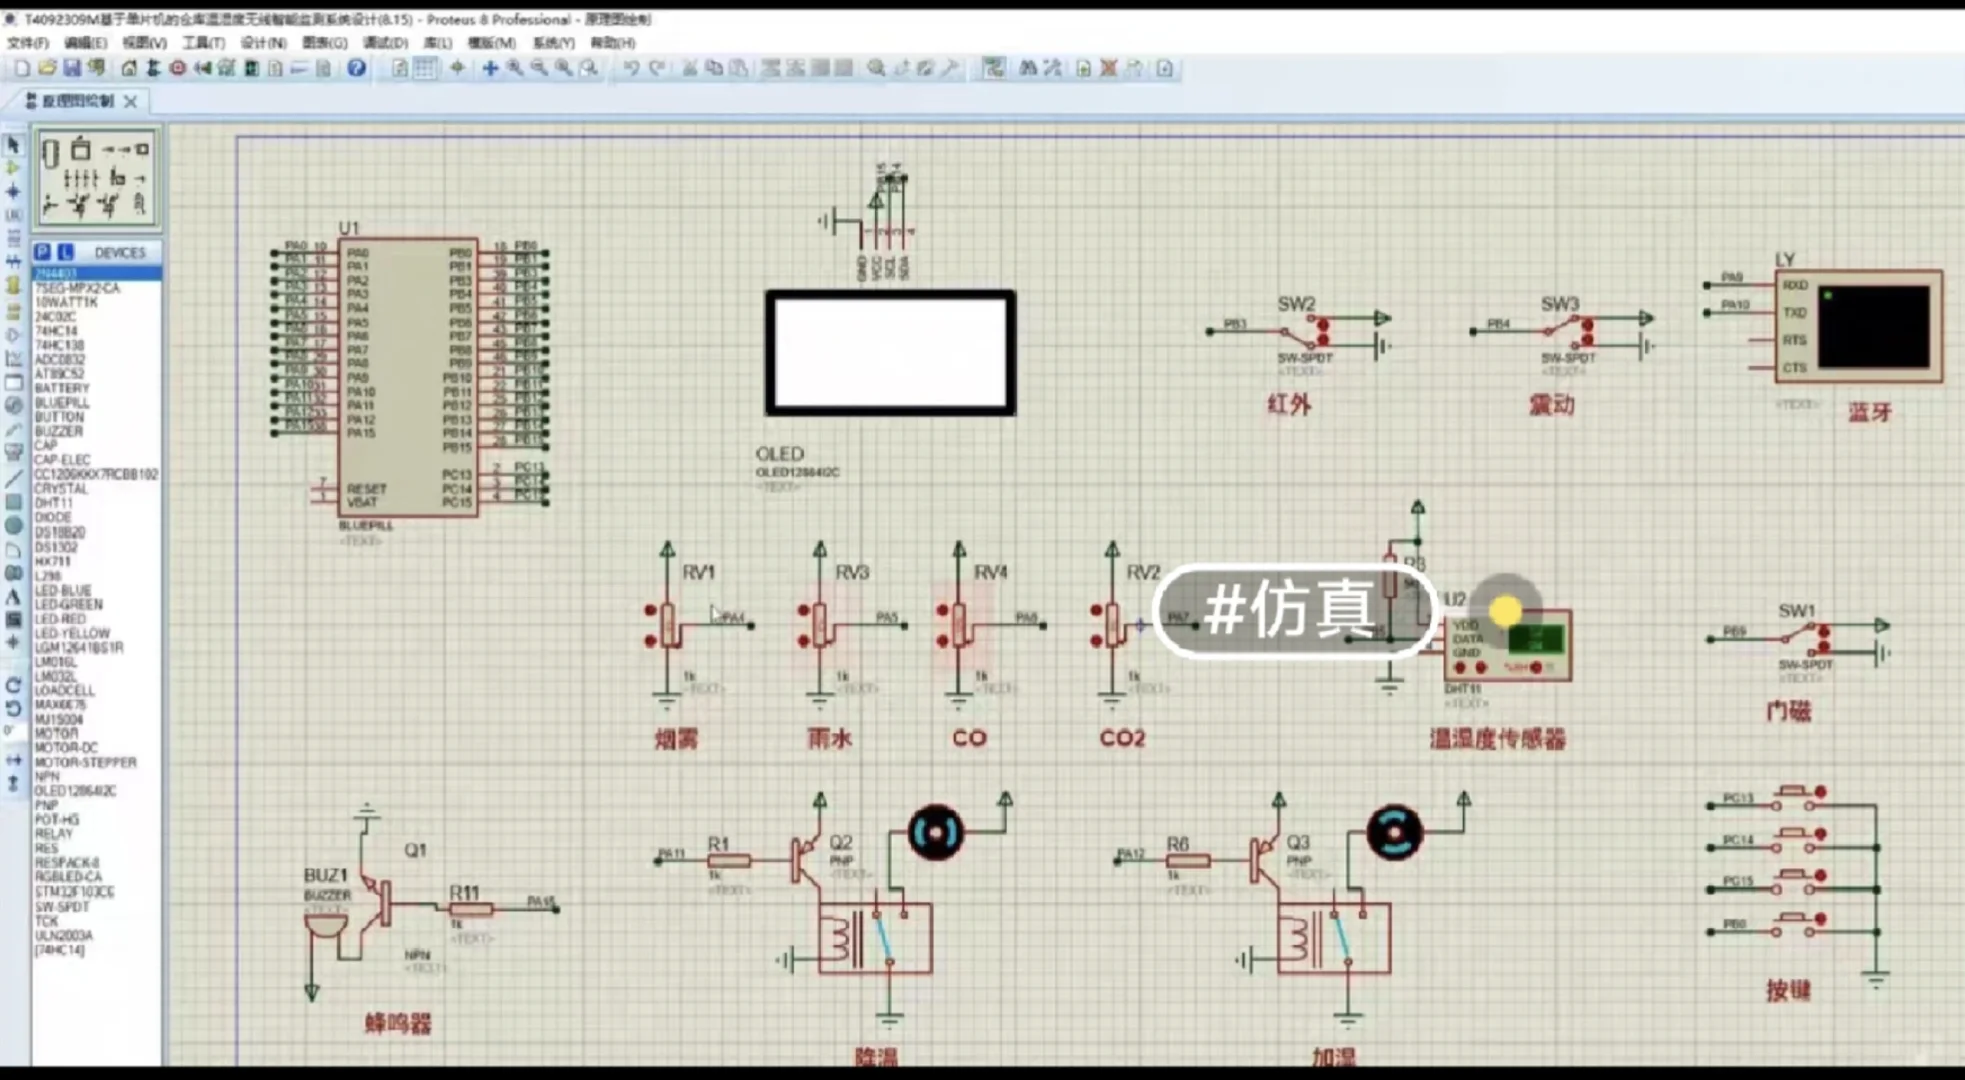Select the Text Script 'A' tool

click(13, 597)
